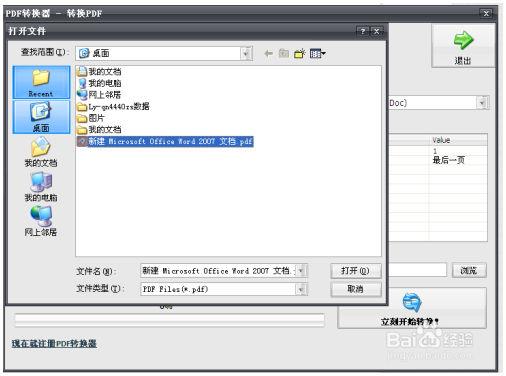The width and height of the screenshot is (506, 376).
Task: Click the 退出 green arrow button in main window
Action: point(463,46)
